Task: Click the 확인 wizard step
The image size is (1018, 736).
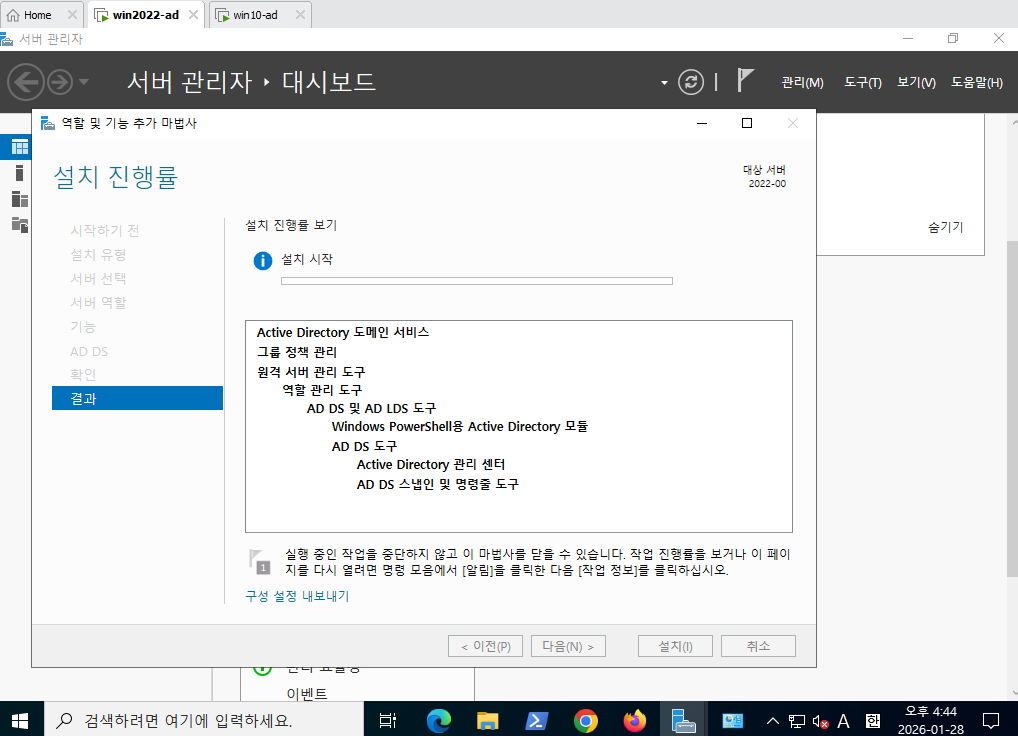Action: [x=83, y=374]
